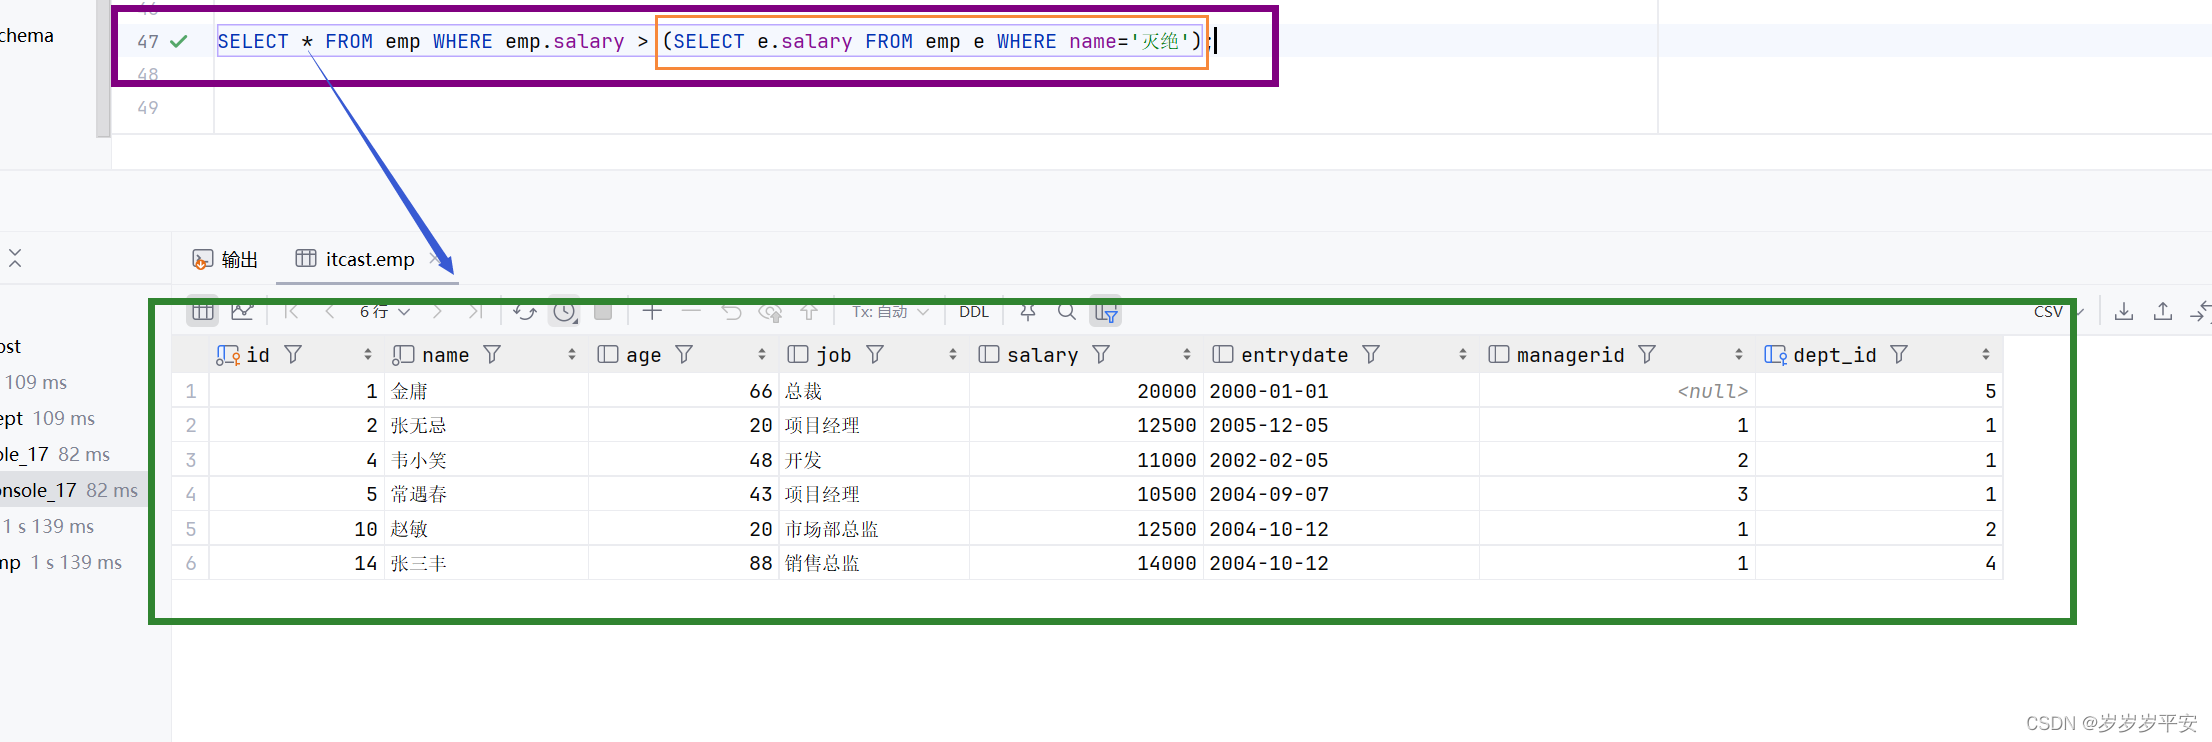Viewport: 2212px width, 742px height.
Task: Sort by age column arrows
Action: (762, 355)
